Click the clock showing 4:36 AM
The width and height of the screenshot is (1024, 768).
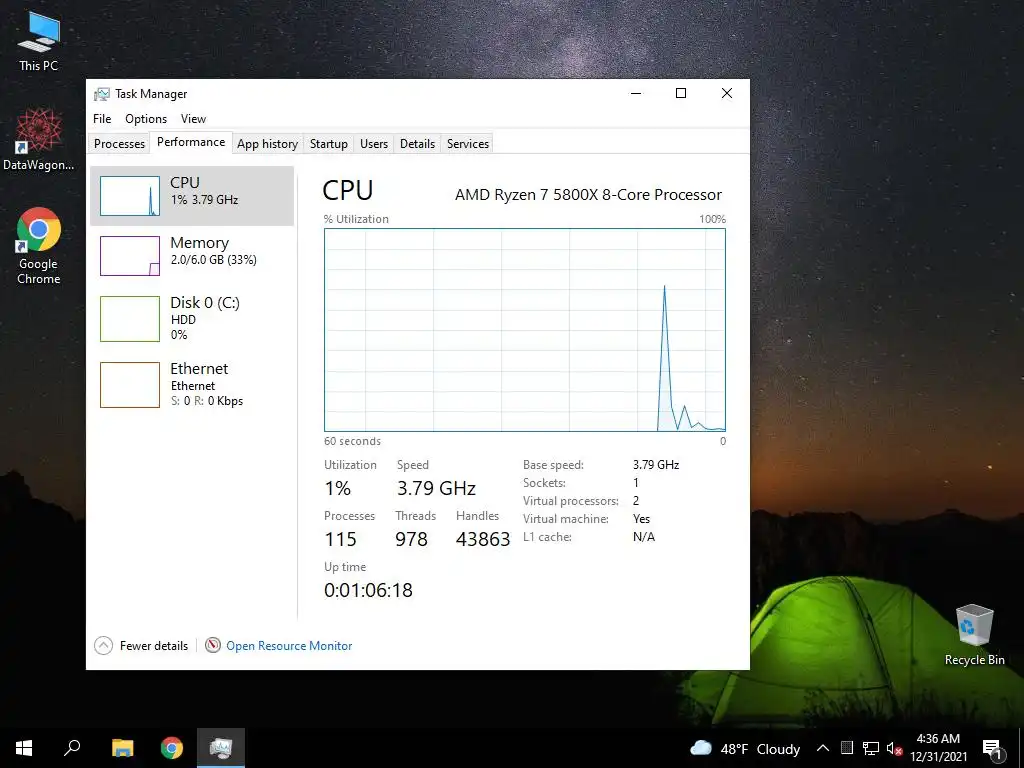point(938,739)
